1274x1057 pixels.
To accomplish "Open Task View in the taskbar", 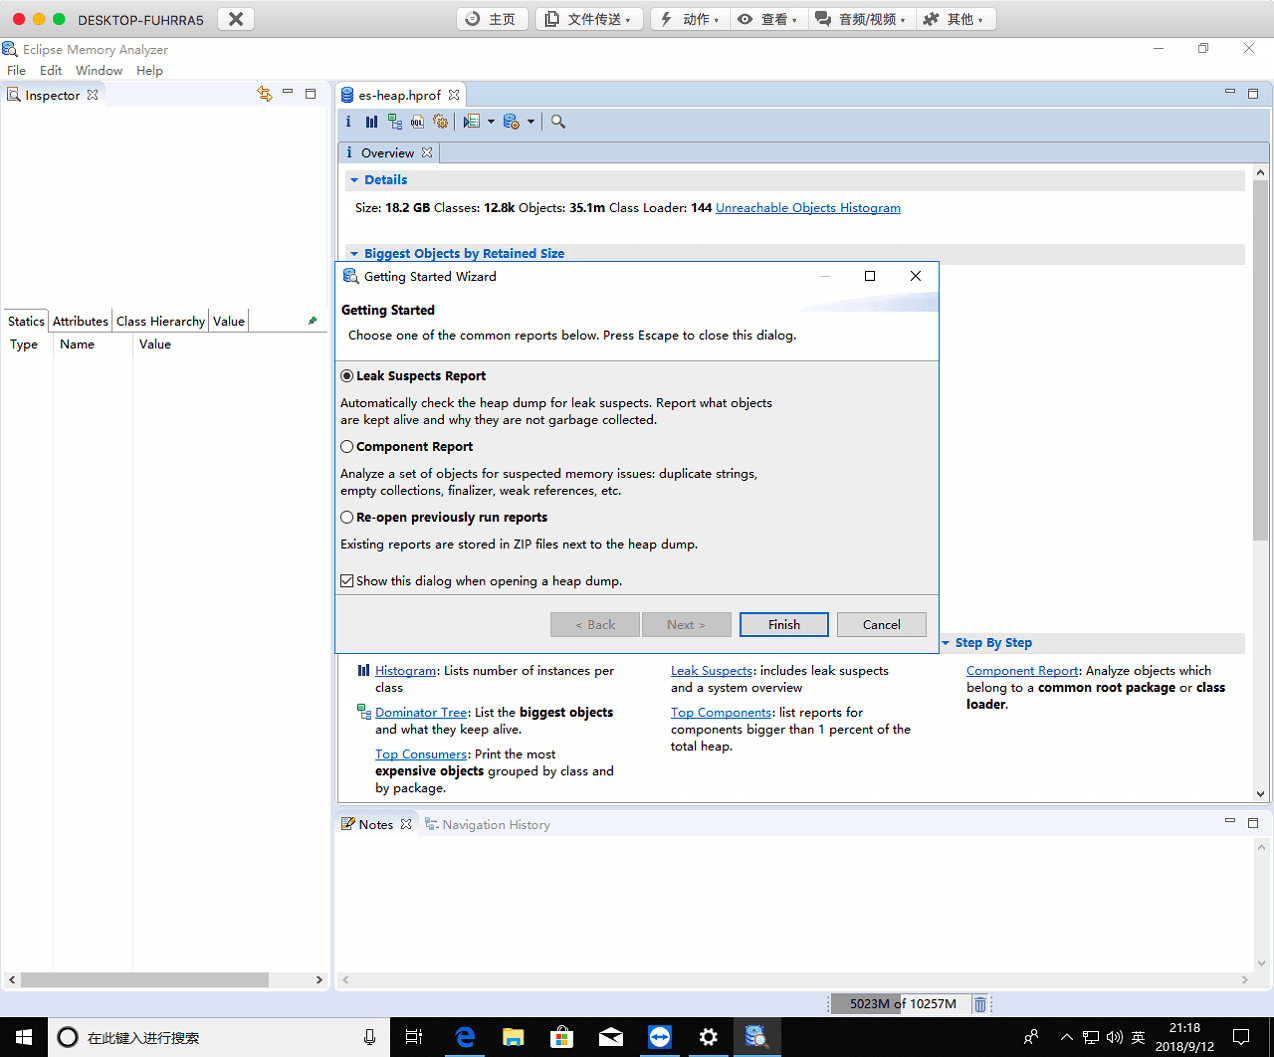I will pos(414,1037).
